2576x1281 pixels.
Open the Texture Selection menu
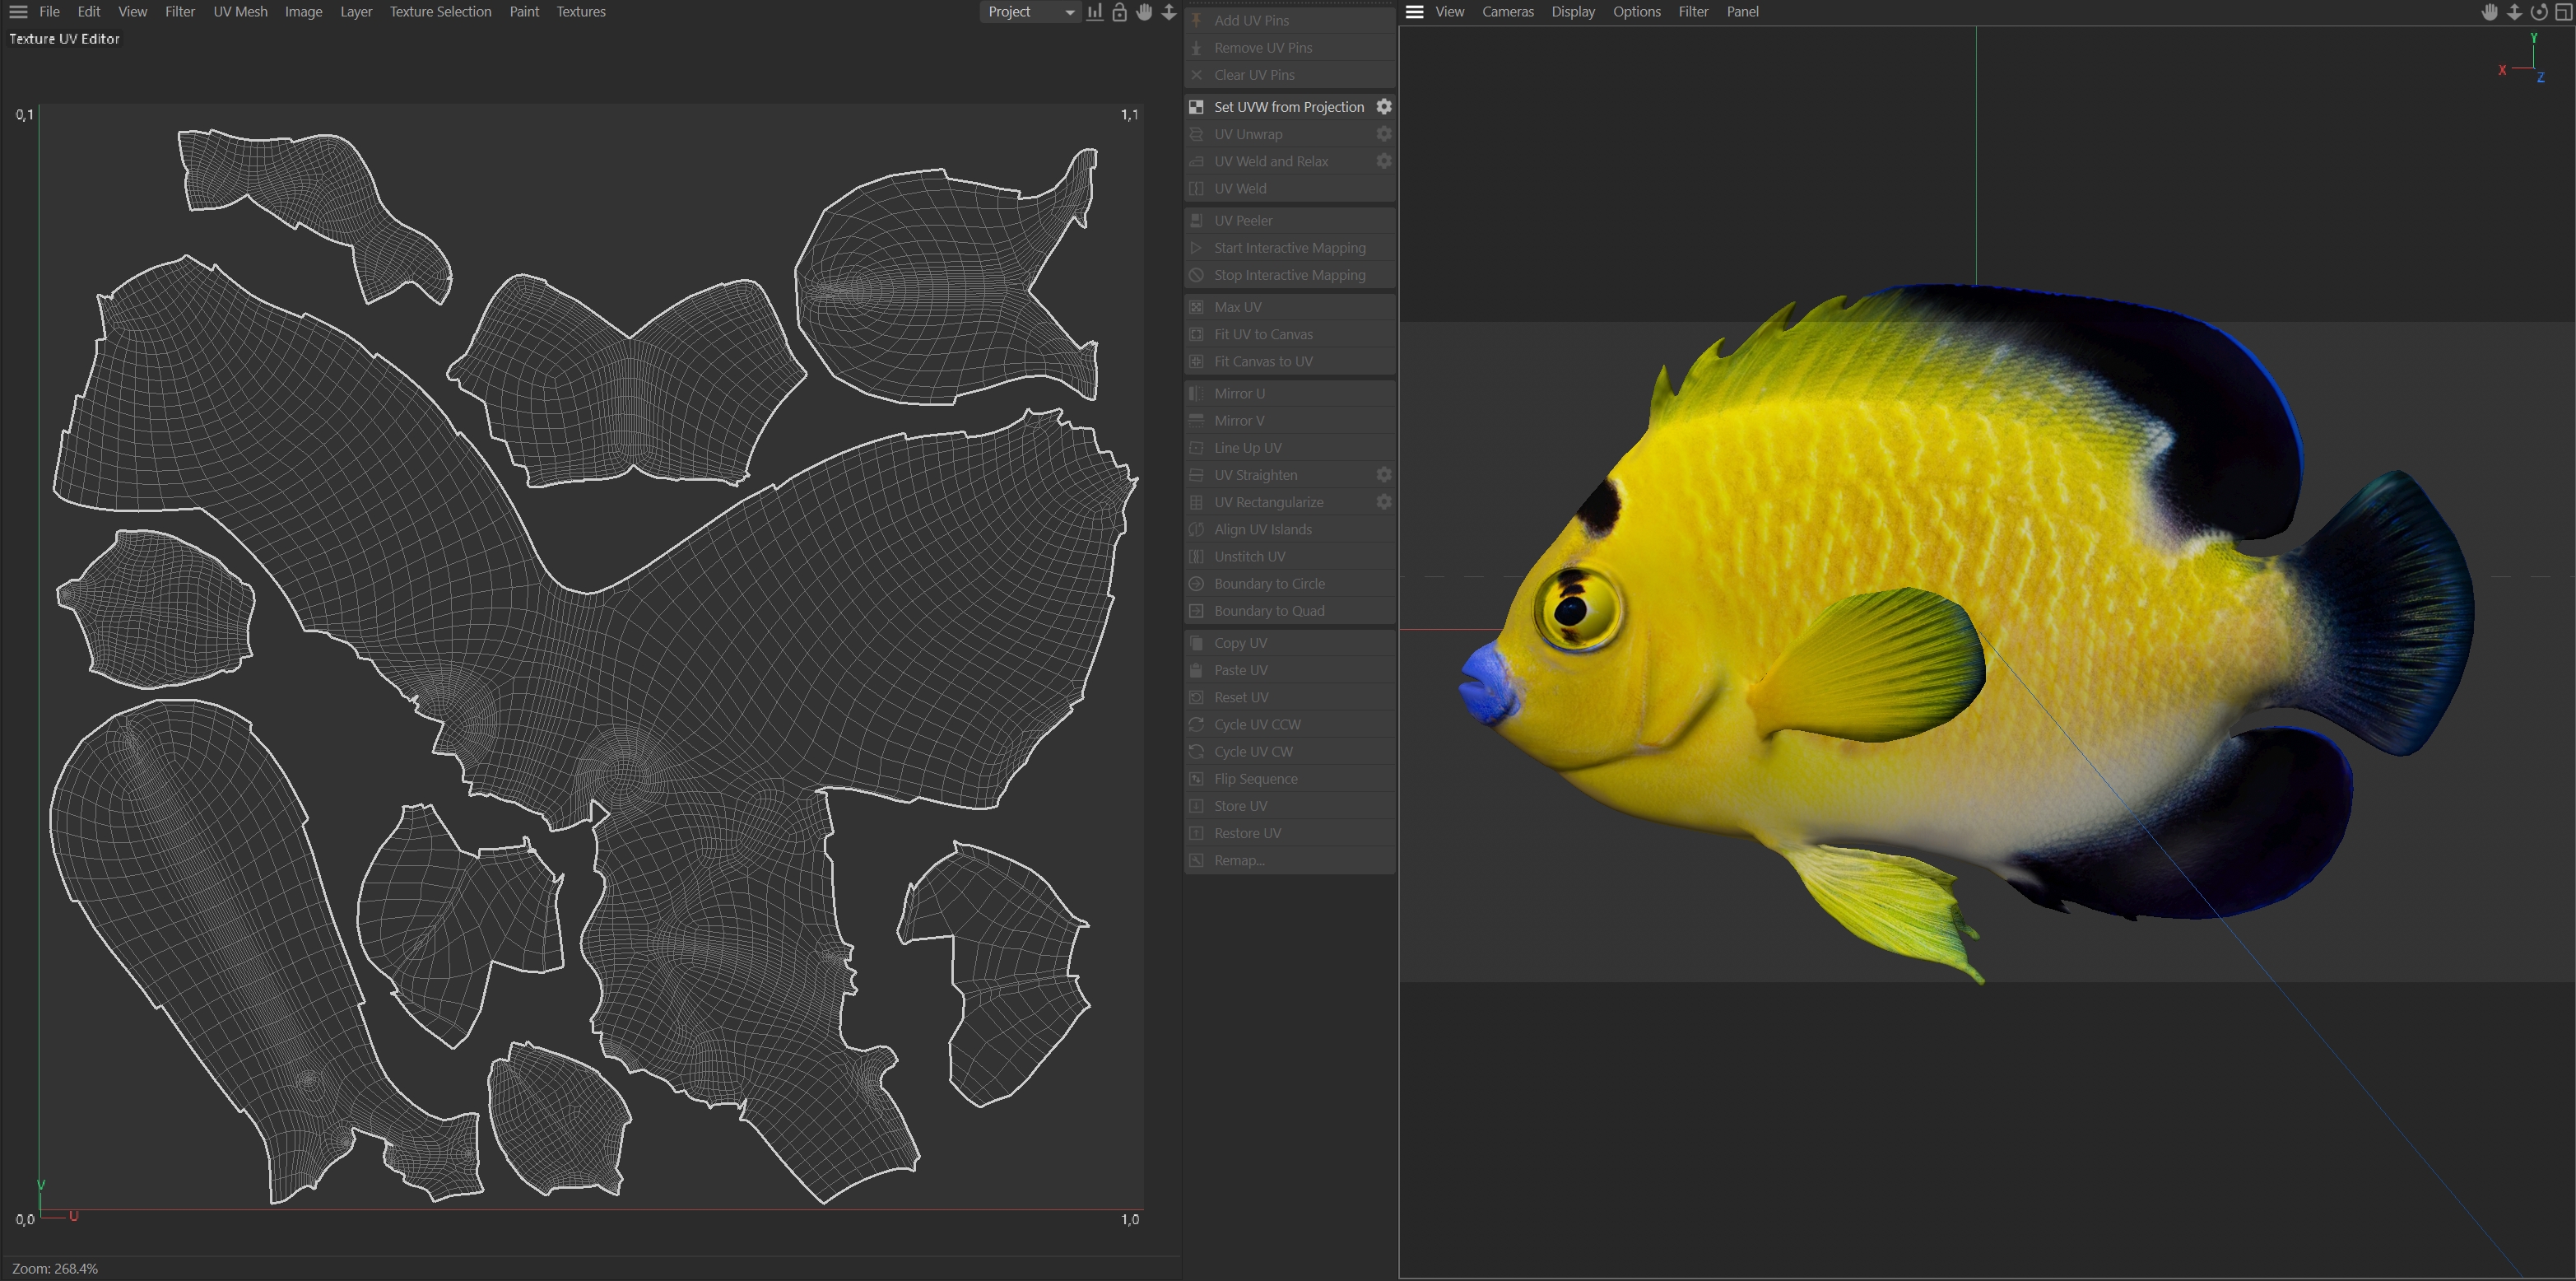[440, 12]
